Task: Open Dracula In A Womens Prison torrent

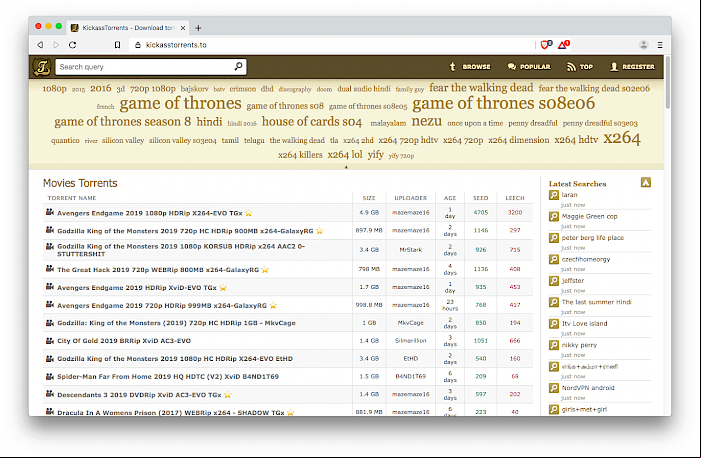Action: pyautogui.click(x=170, y=412)
